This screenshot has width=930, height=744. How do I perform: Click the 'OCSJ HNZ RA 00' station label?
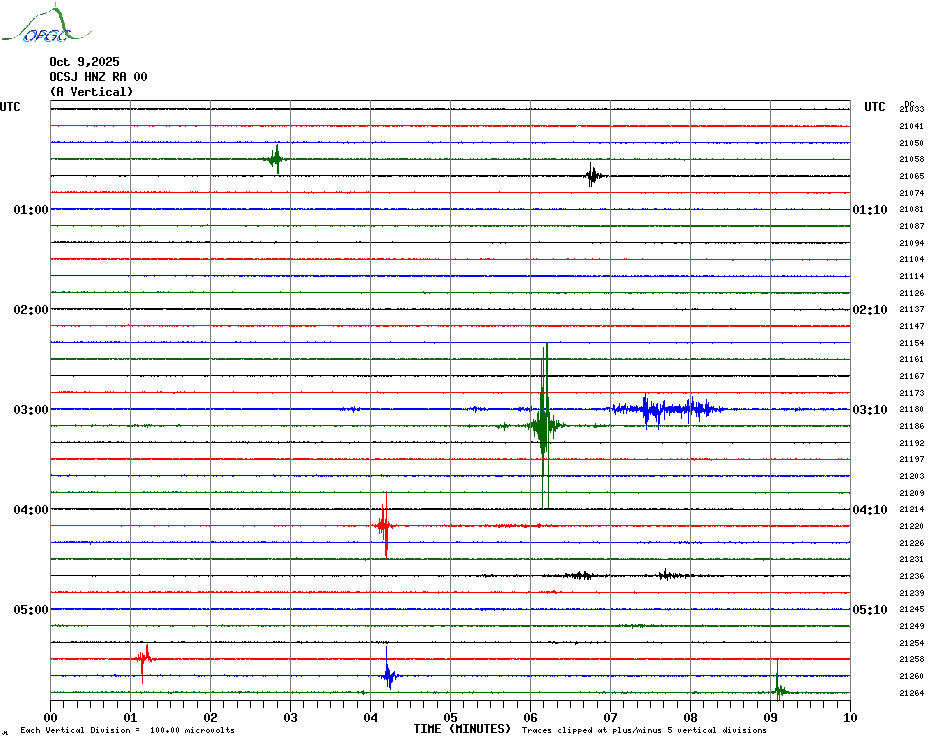pos(98,77)
